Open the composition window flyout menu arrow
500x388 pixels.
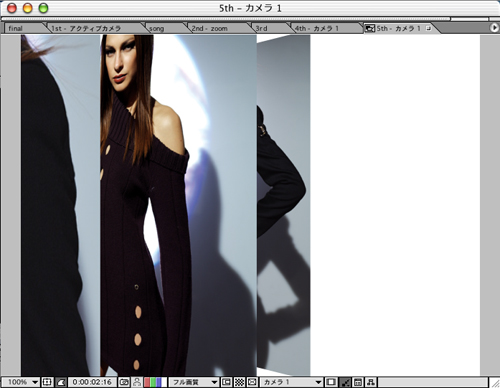[x=494, y=28]
